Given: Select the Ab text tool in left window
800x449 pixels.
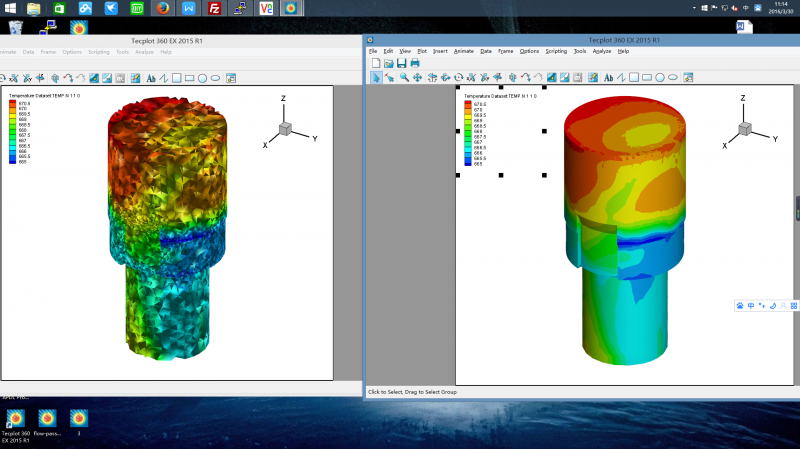Looking at the screenshot, I should pos(151,77).
